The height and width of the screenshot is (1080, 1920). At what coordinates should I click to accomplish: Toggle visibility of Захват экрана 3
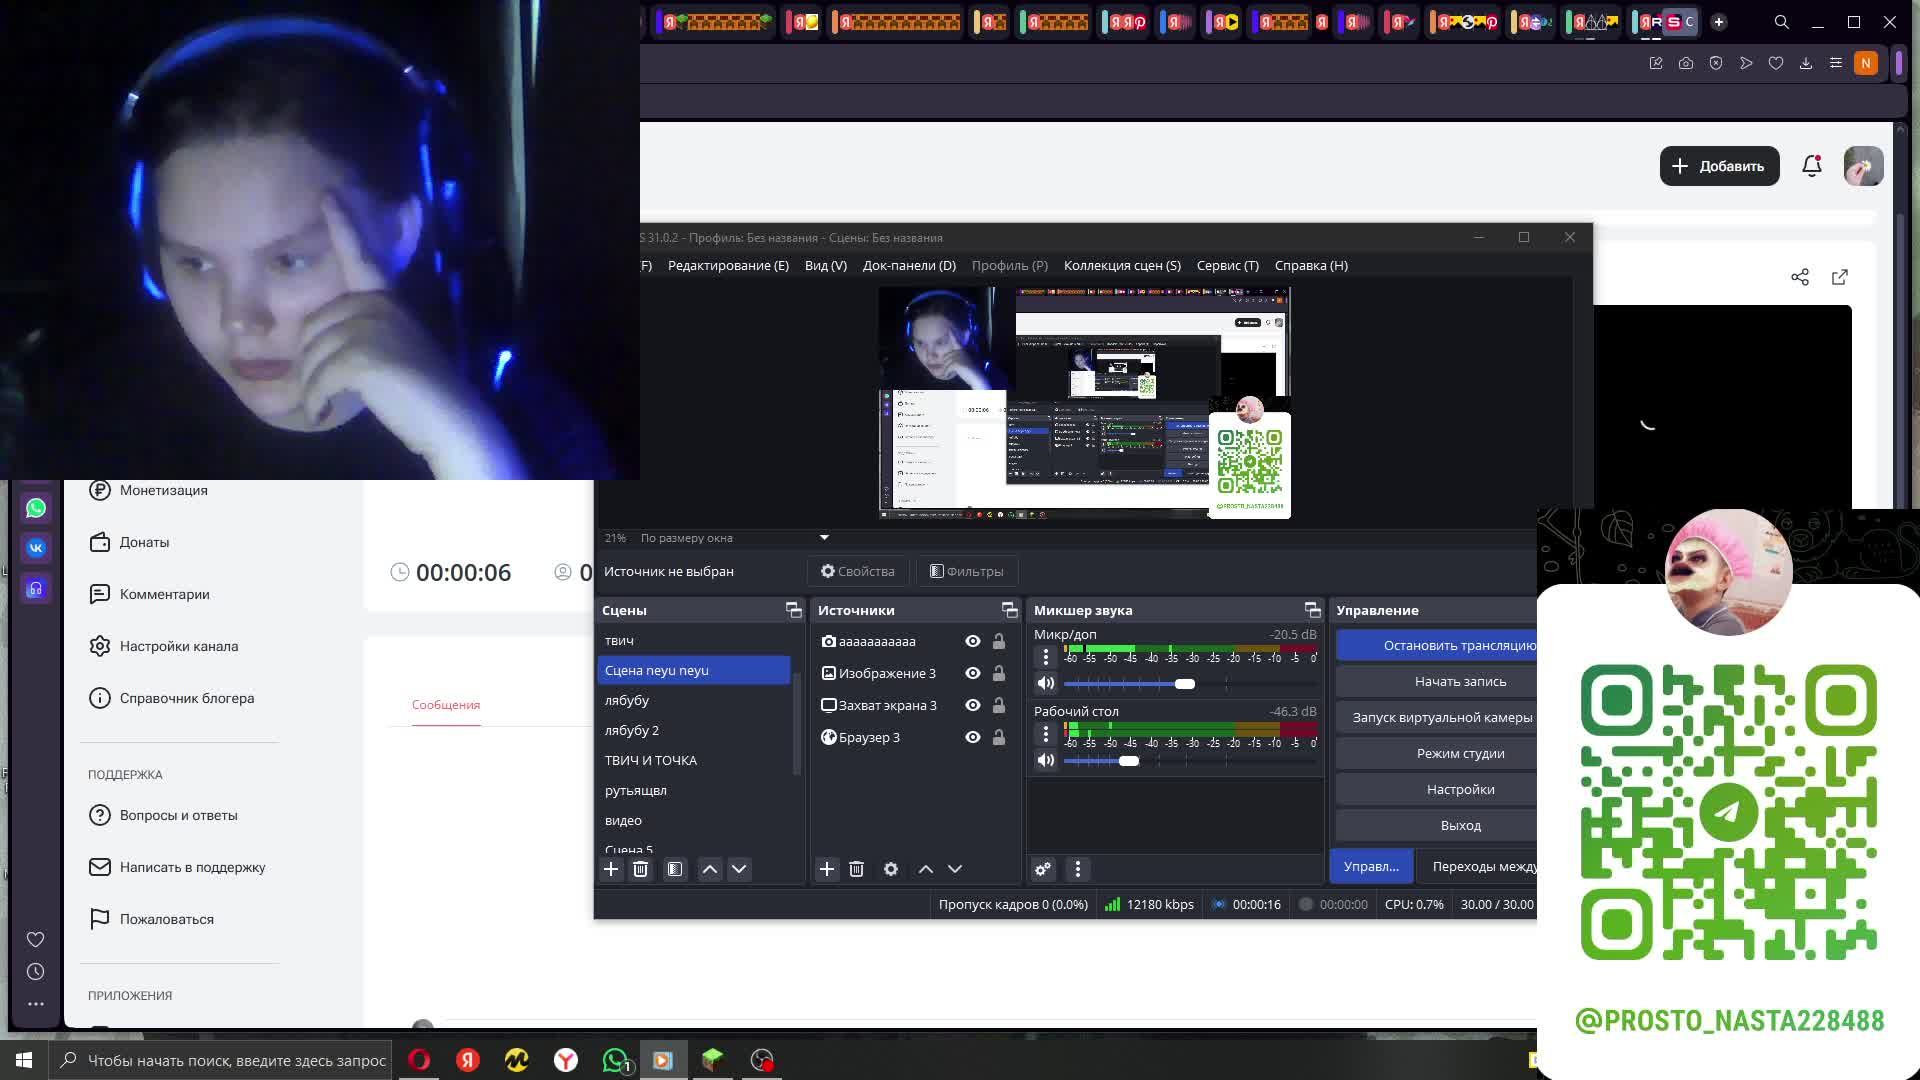click(x=972, y=705)
